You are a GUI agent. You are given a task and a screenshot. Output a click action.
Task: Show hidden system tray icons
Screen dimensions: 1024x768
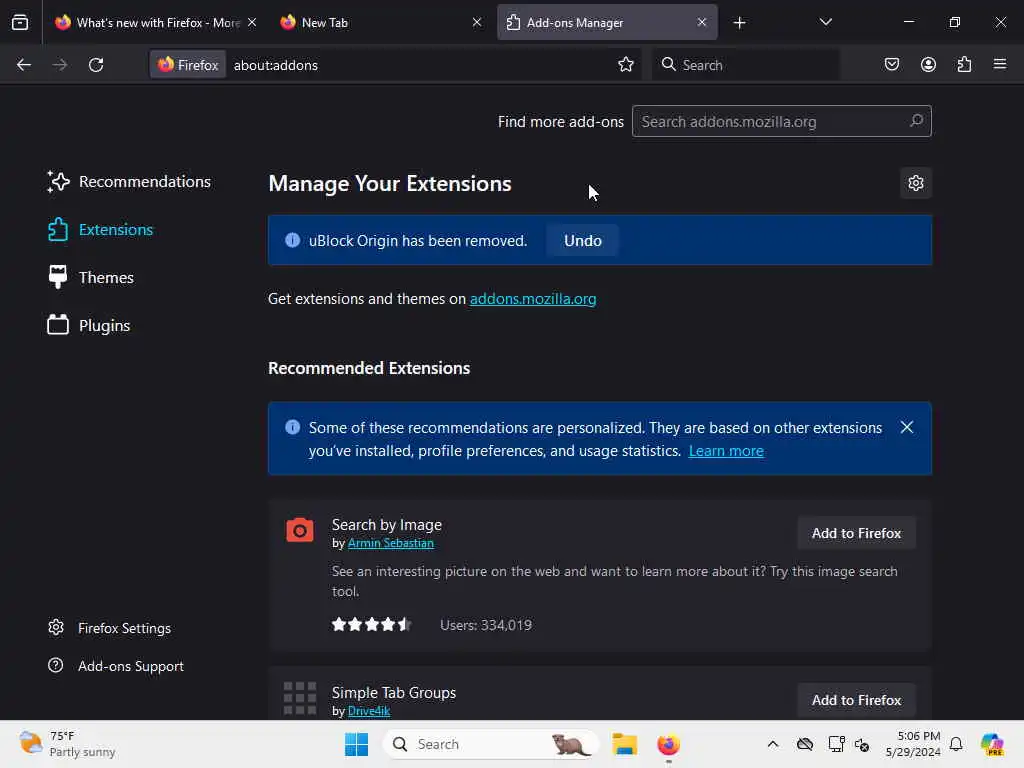coord(773,744)
